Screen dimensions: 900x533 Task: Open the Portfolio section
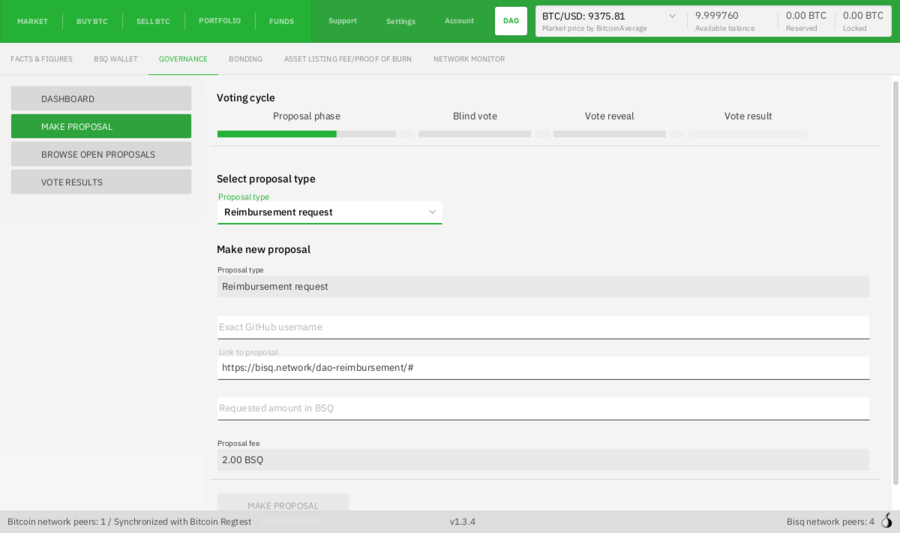point(219,21)
